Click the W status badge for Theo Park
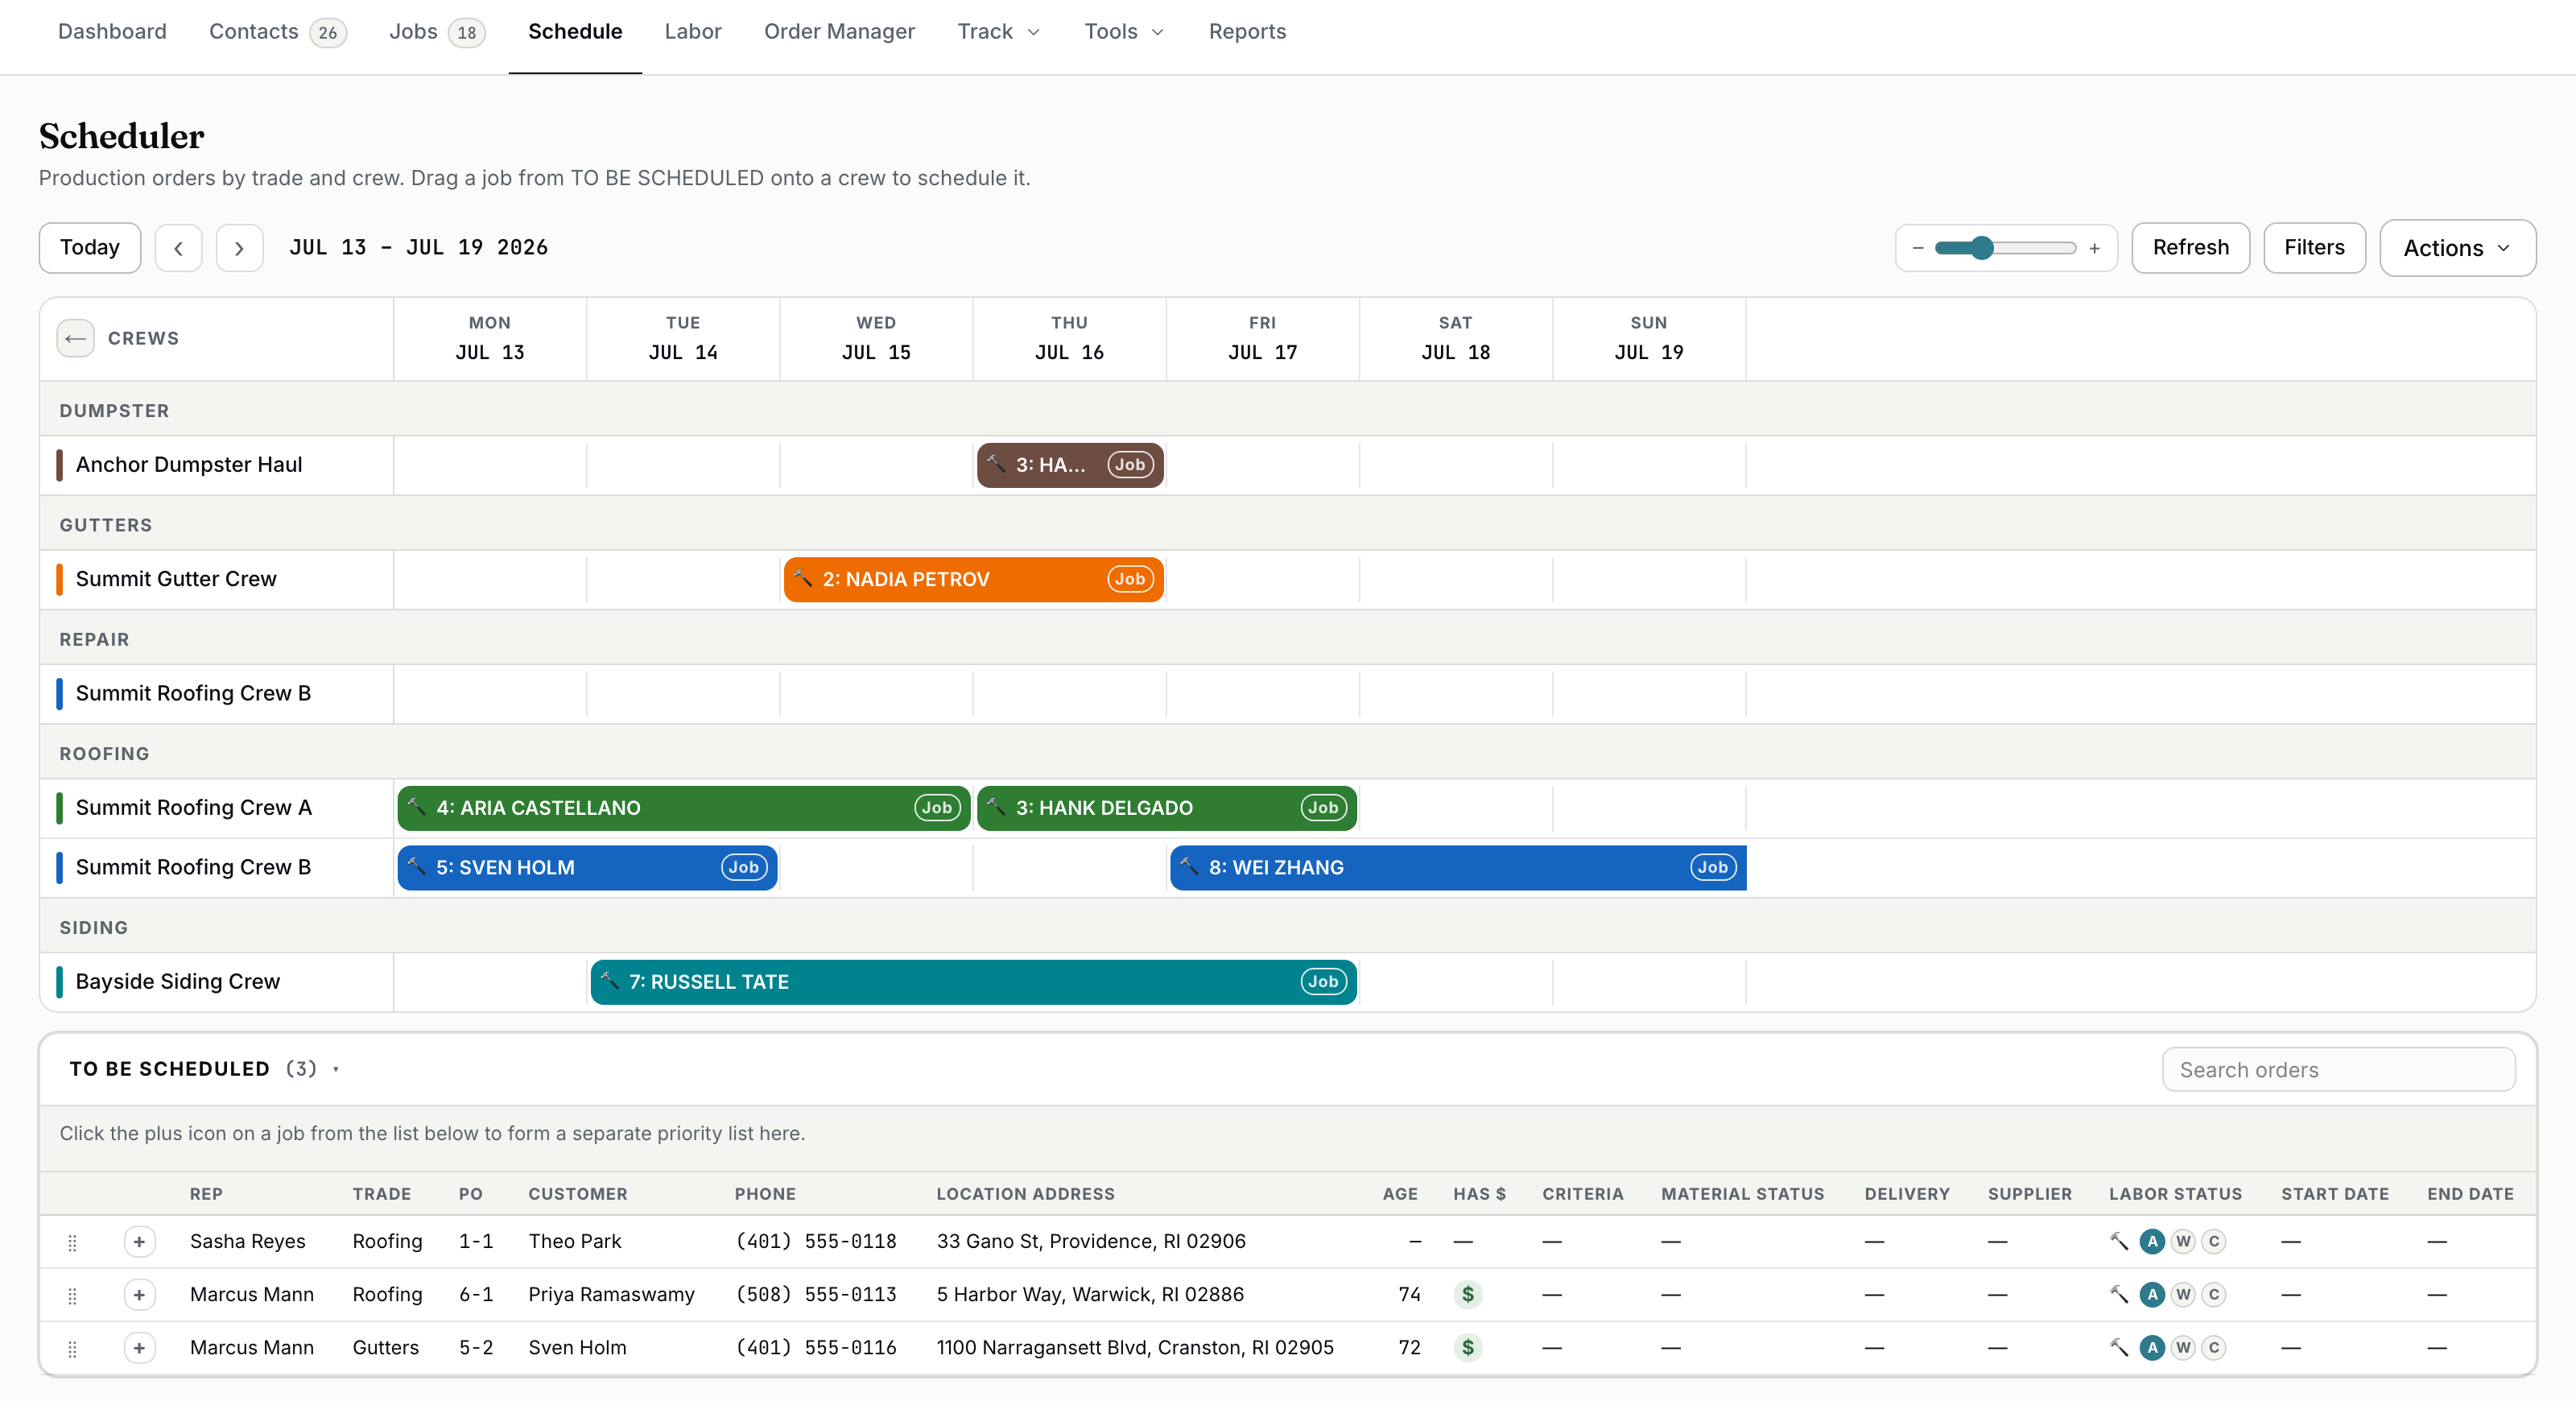Viewport: 2576px width, 1401px height. click(2183, 1241)
